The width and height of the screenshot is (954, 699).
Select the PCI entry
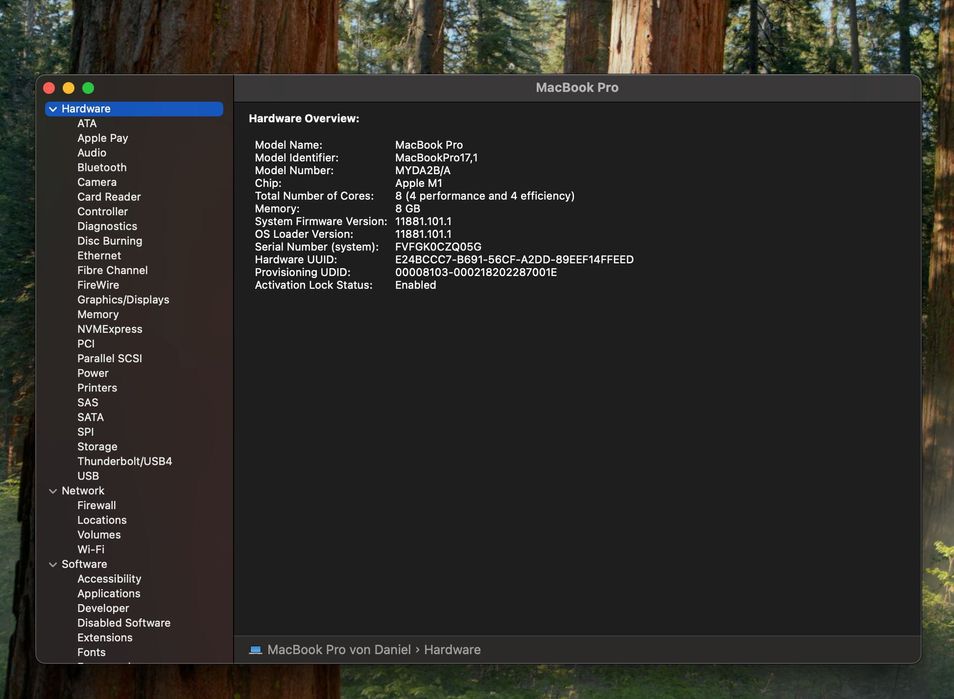86,344
